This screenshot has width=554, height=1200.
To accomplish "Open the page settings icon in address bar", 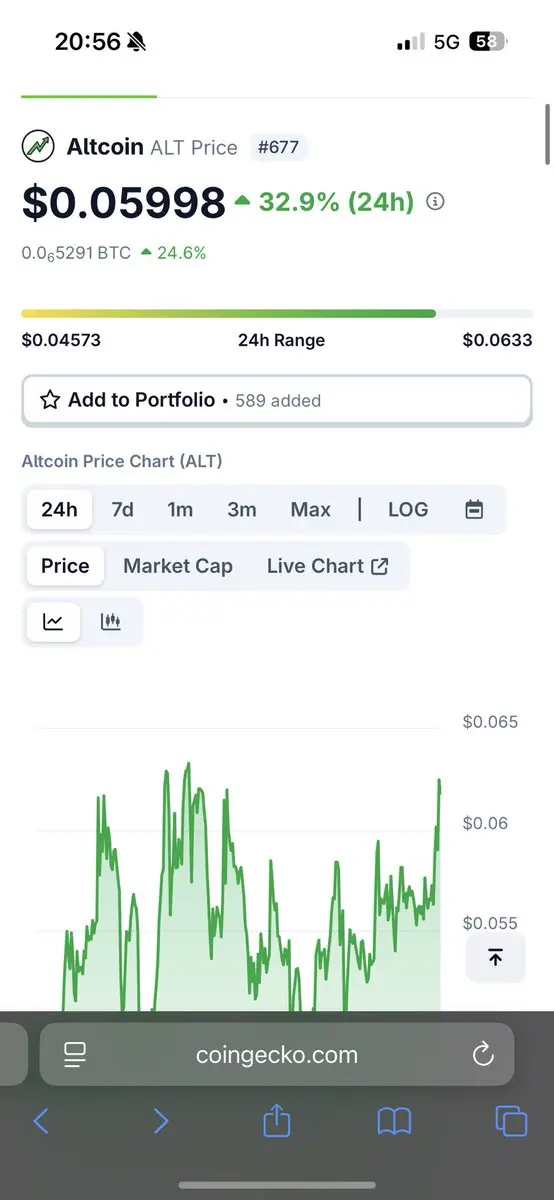I will 75,1054.
